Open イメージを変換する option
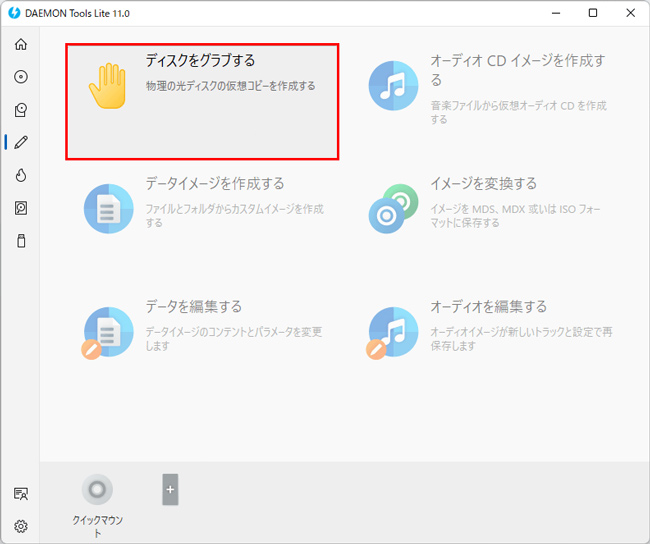 (x=484, y=183)
